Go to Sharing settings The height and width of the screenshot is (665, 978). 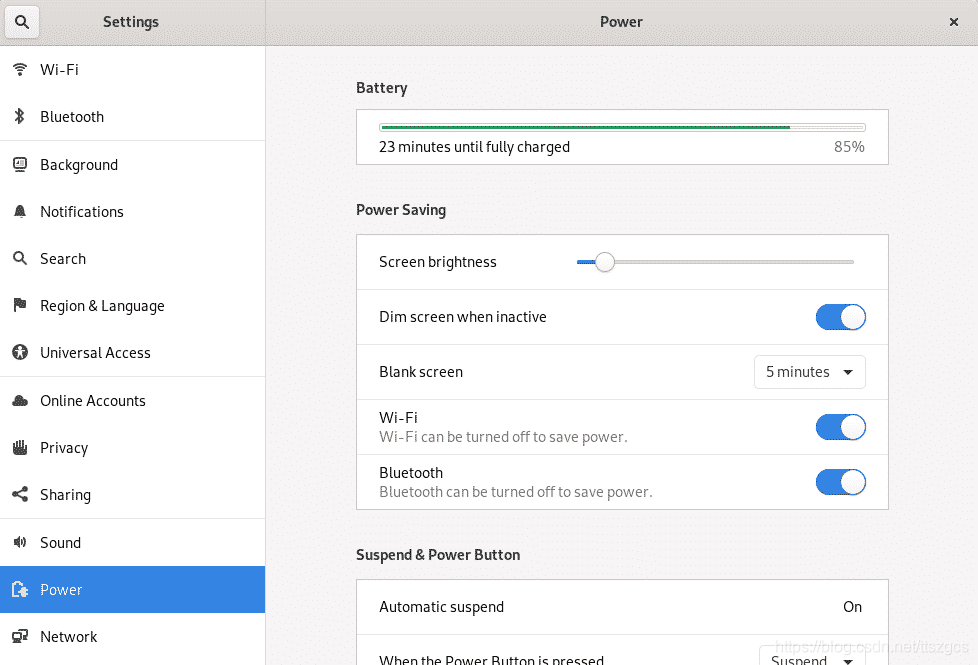point(132,495)
